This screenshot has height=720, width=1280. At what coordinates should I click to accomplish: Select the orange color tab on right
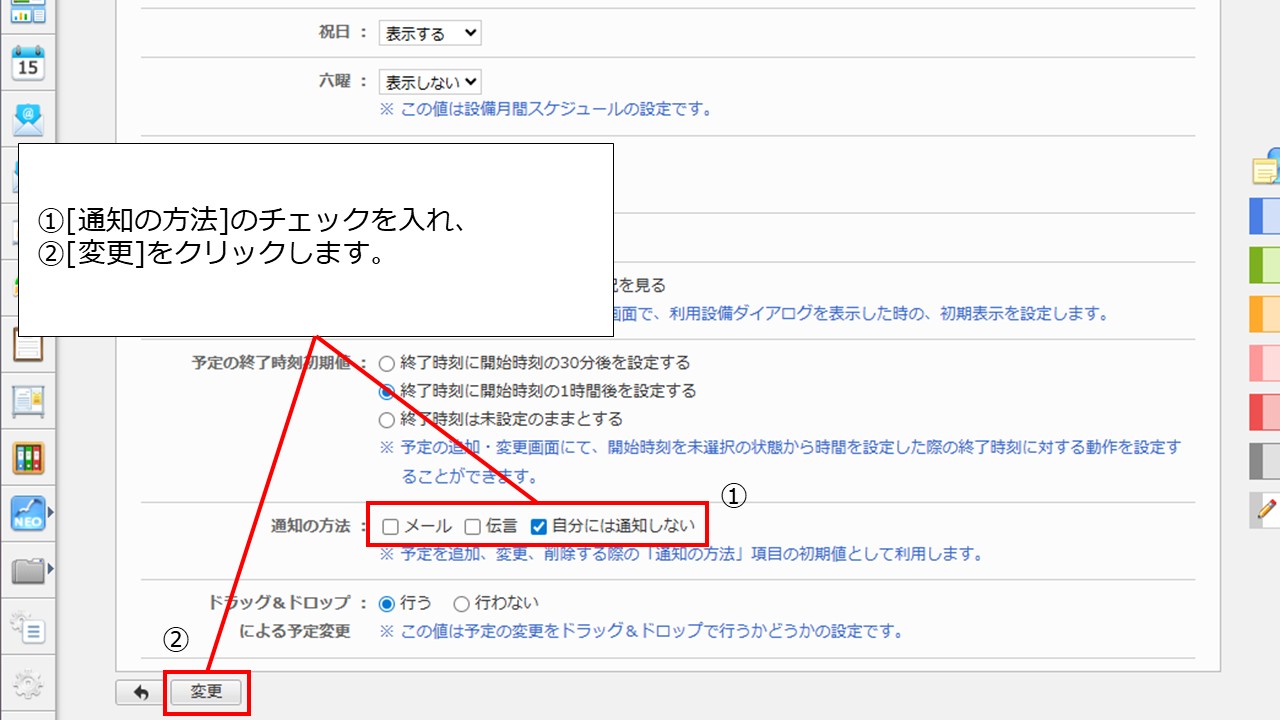coord(1266,314)
